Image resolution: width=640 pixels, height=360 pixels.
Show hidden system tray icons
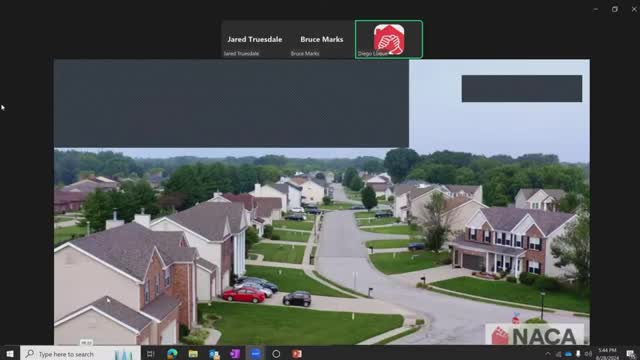pyautogui.click(x=548, y=354)
